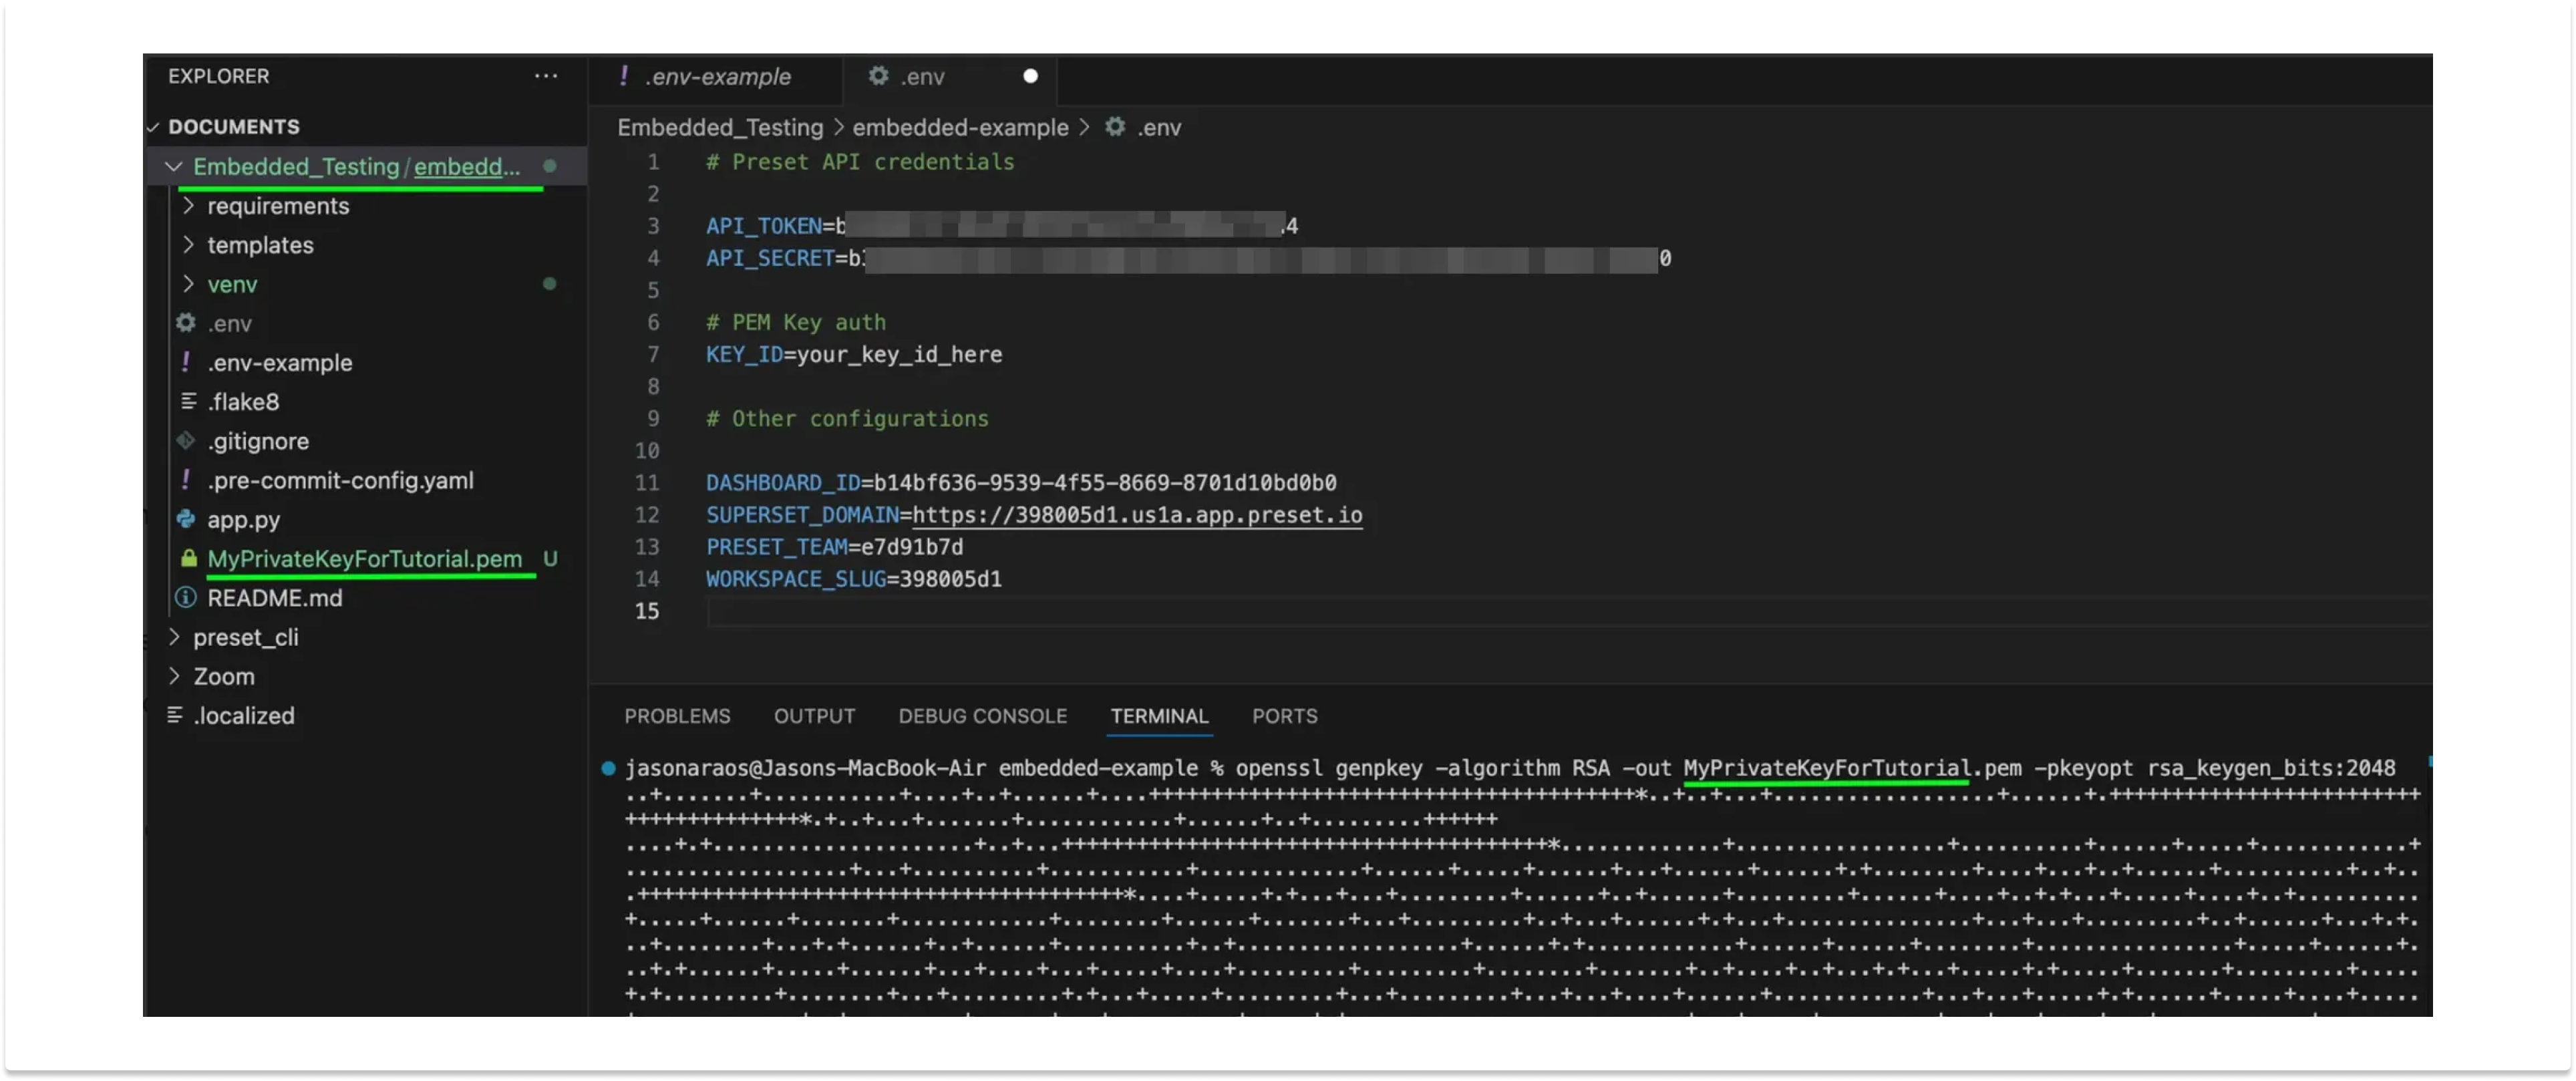
Task: Open the PROBLEMS panel tab
Action: pos(677,716)
